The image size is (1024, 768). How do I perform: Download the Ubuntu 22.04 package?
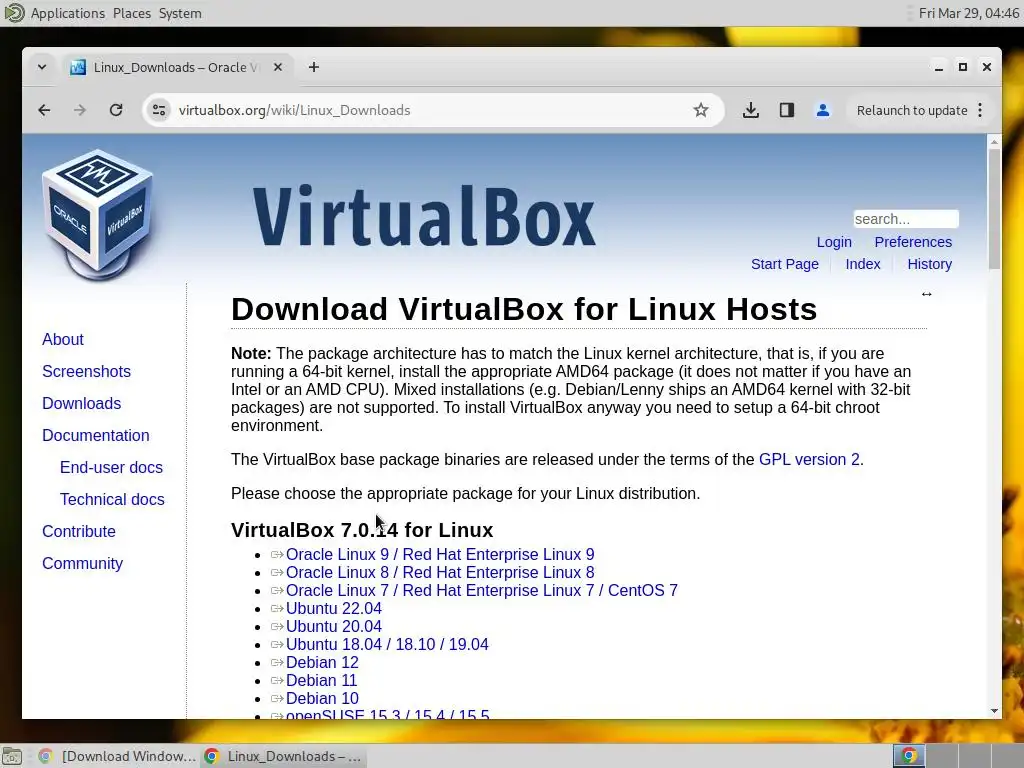(x=334, y=609)
